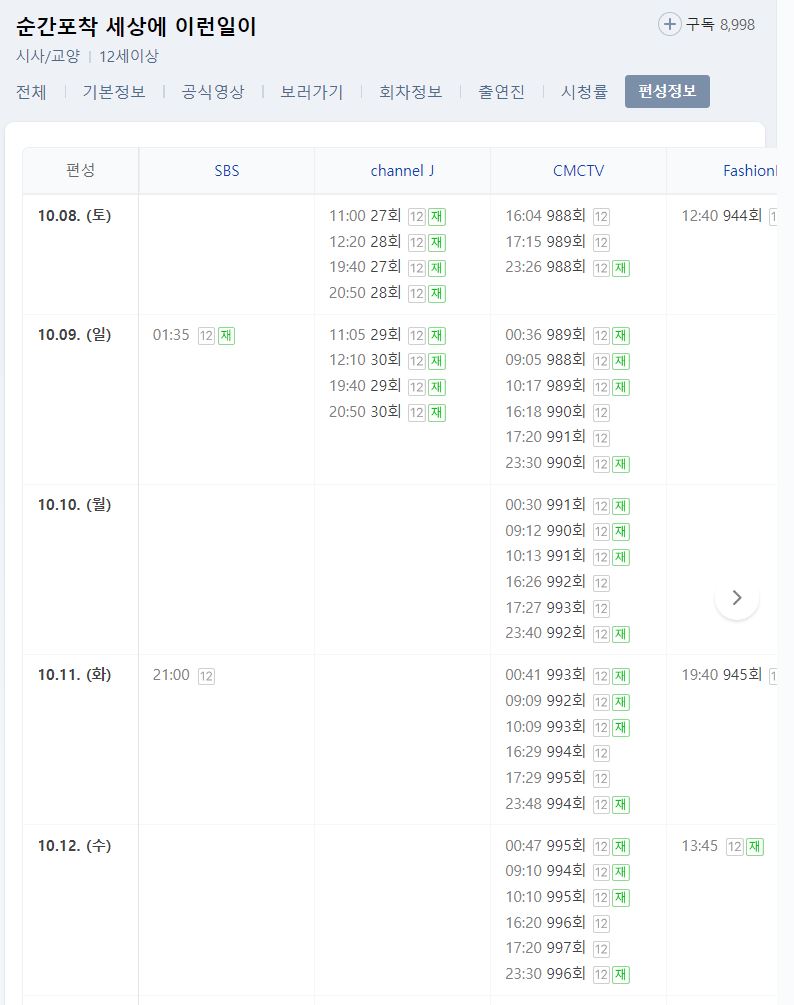
Task: Open the CMCTV channel header link
Action: pos(579,170)
